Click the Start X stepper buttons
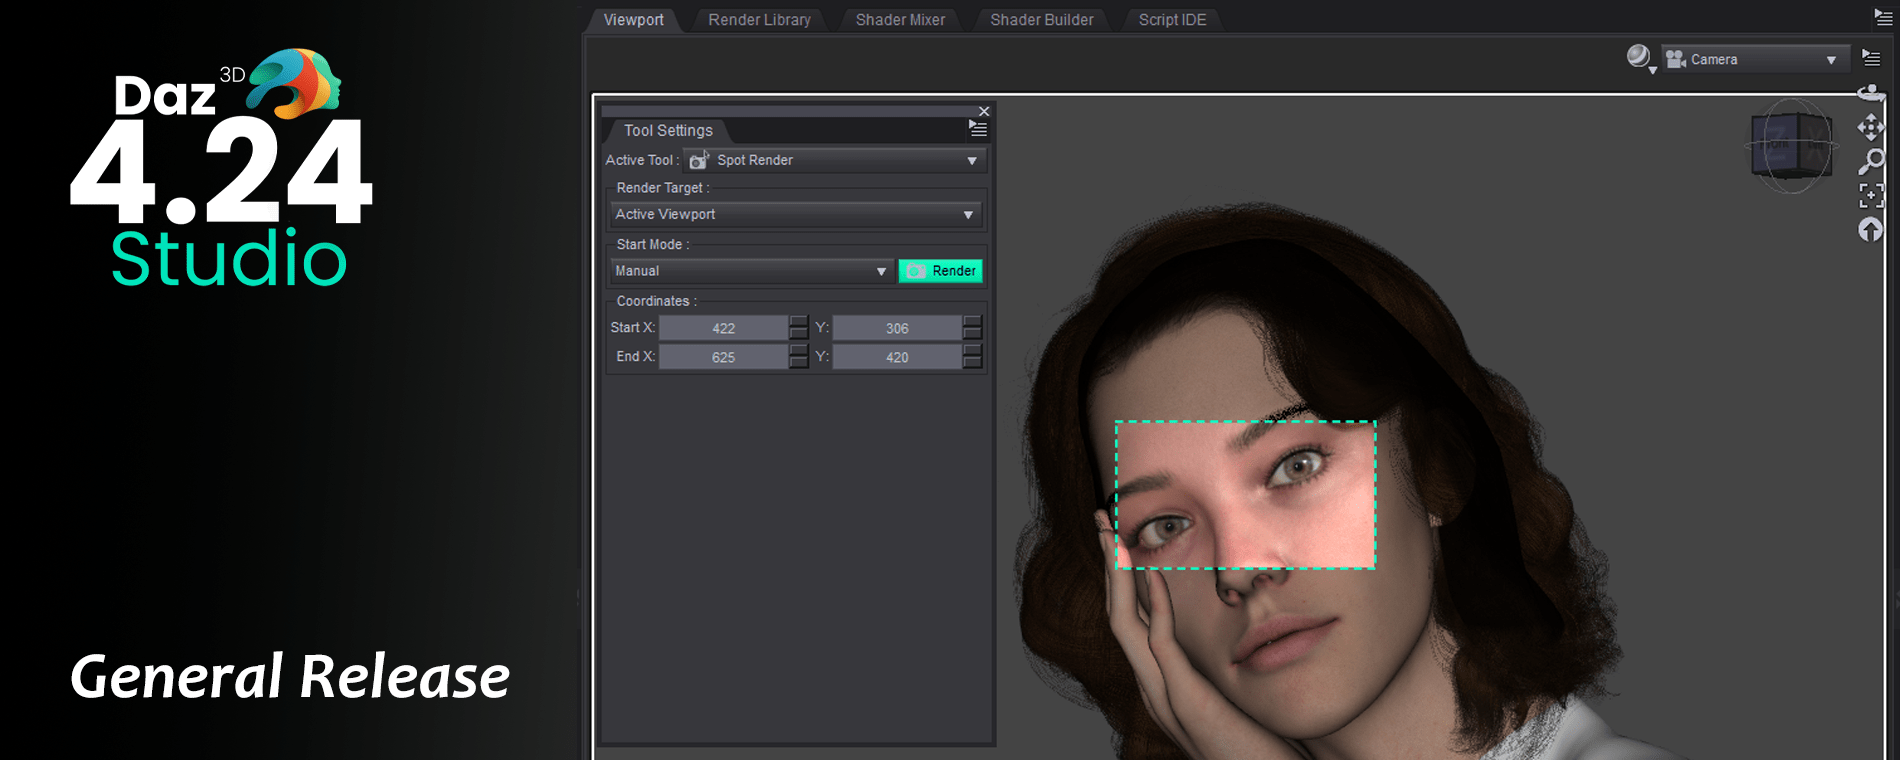This screenshot has height=760, width=1900. coord(798,328)
